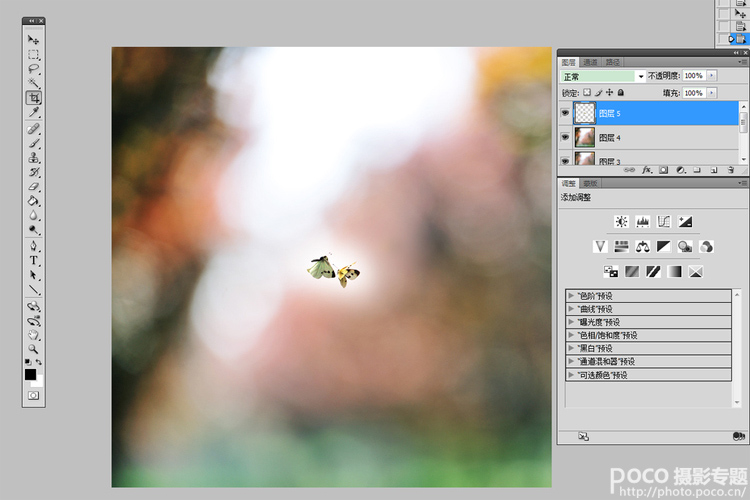Switch to the 路径 (Paths) tab
Screen dimensions: 750x500
(613, 62)
